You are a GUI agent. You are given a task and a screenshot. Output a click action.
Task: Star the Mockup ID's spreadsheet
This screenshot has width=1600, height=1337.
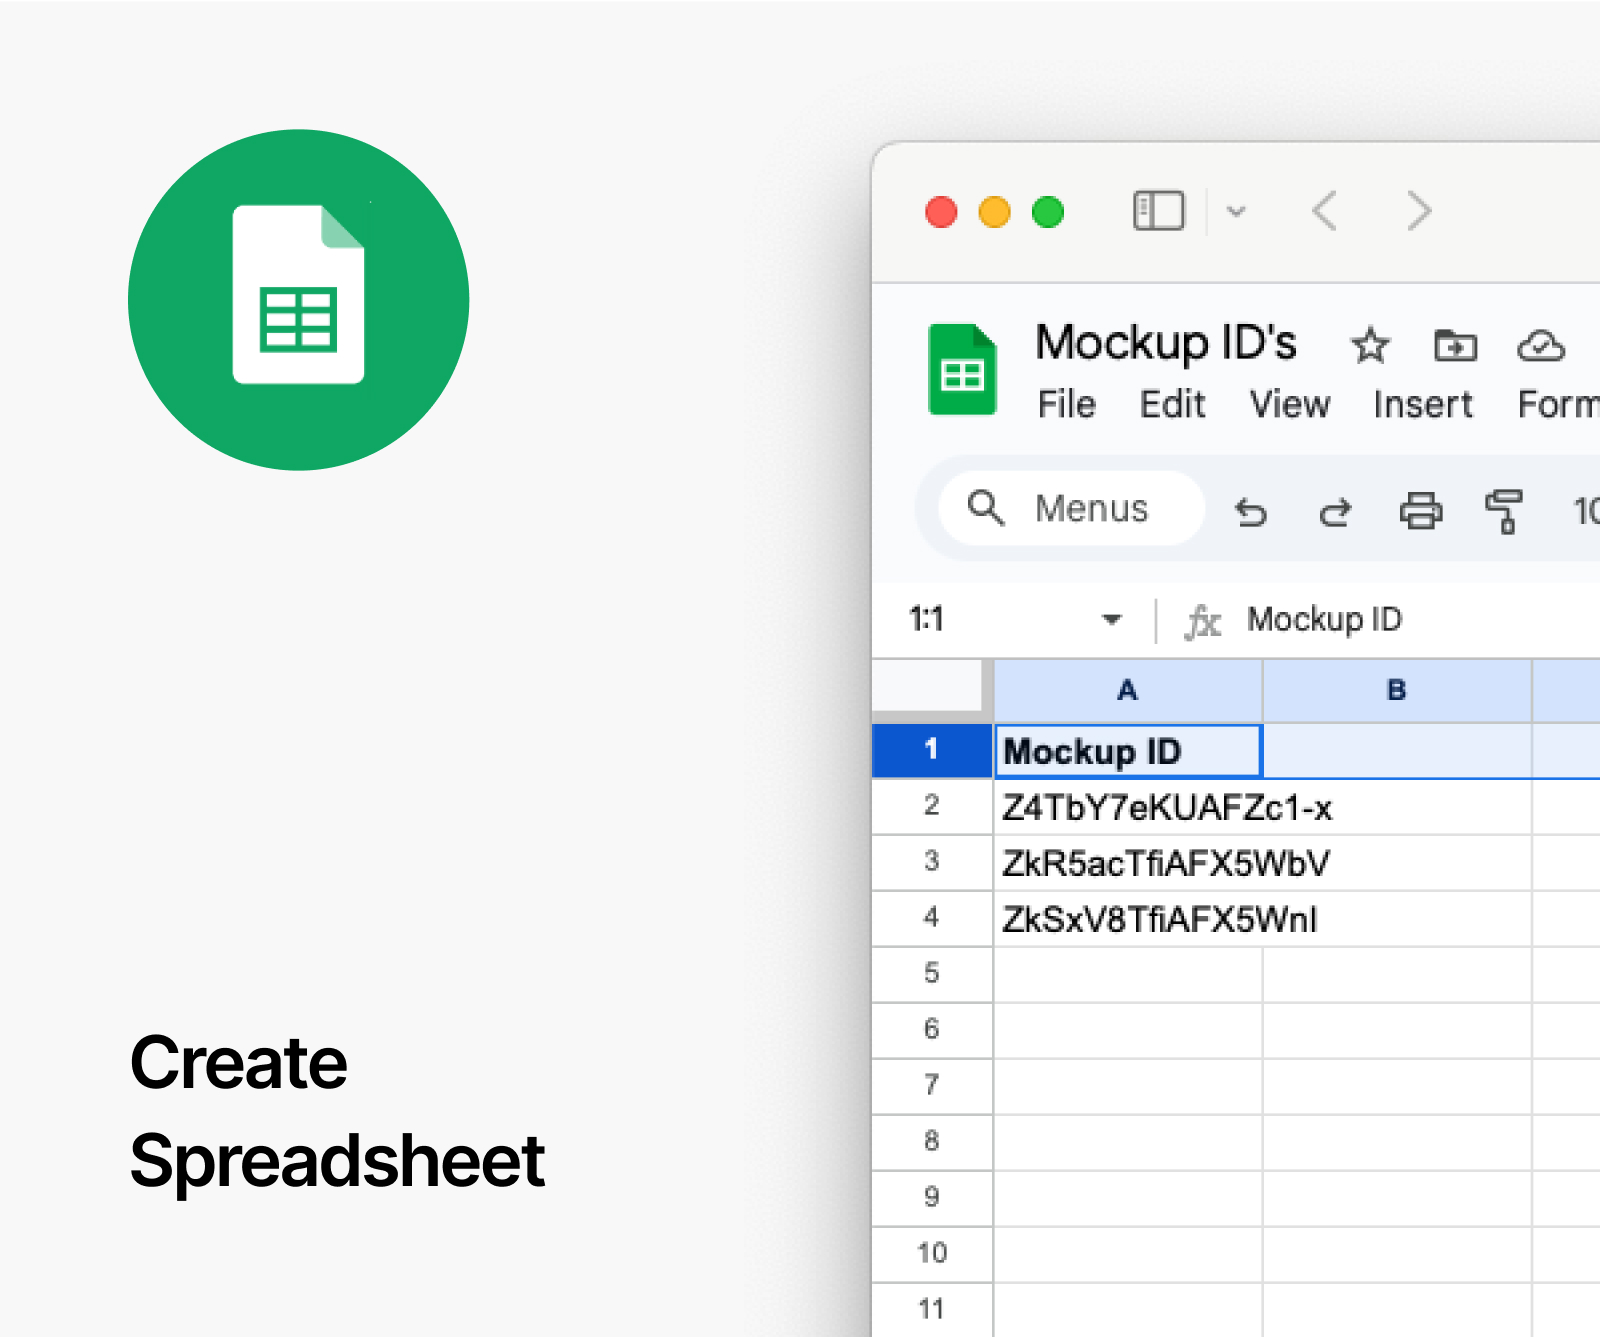click(x=1370, y=346)
